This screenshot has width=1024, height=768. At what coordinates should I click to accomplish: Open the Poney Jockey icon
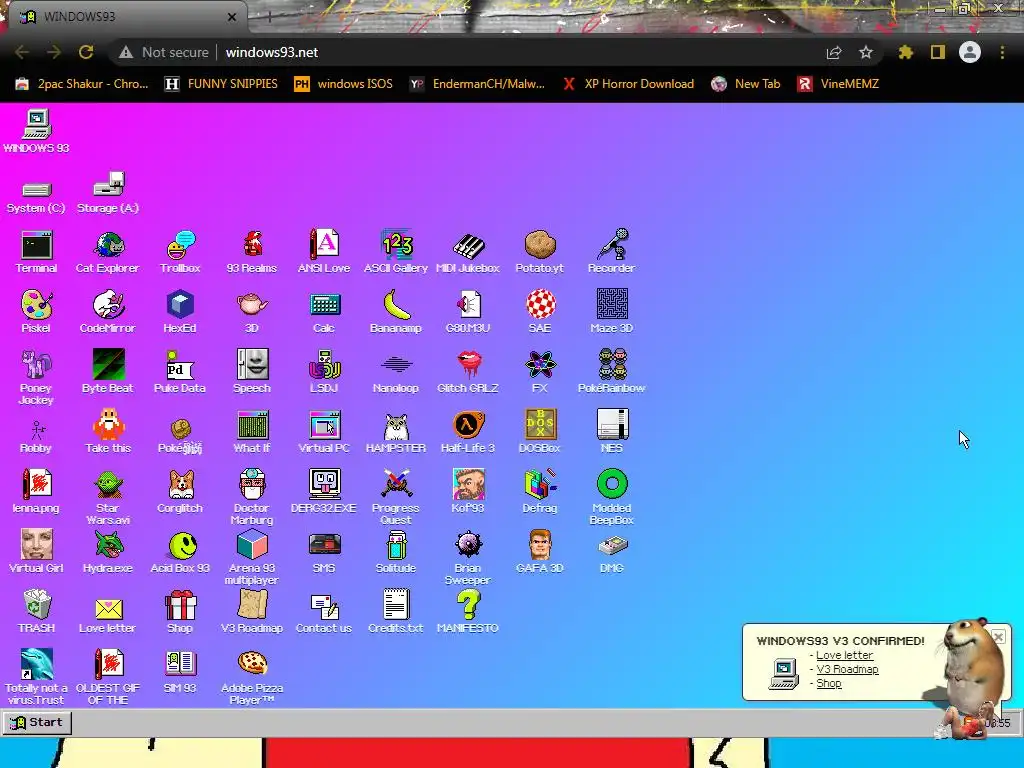(x=37, y=377)
